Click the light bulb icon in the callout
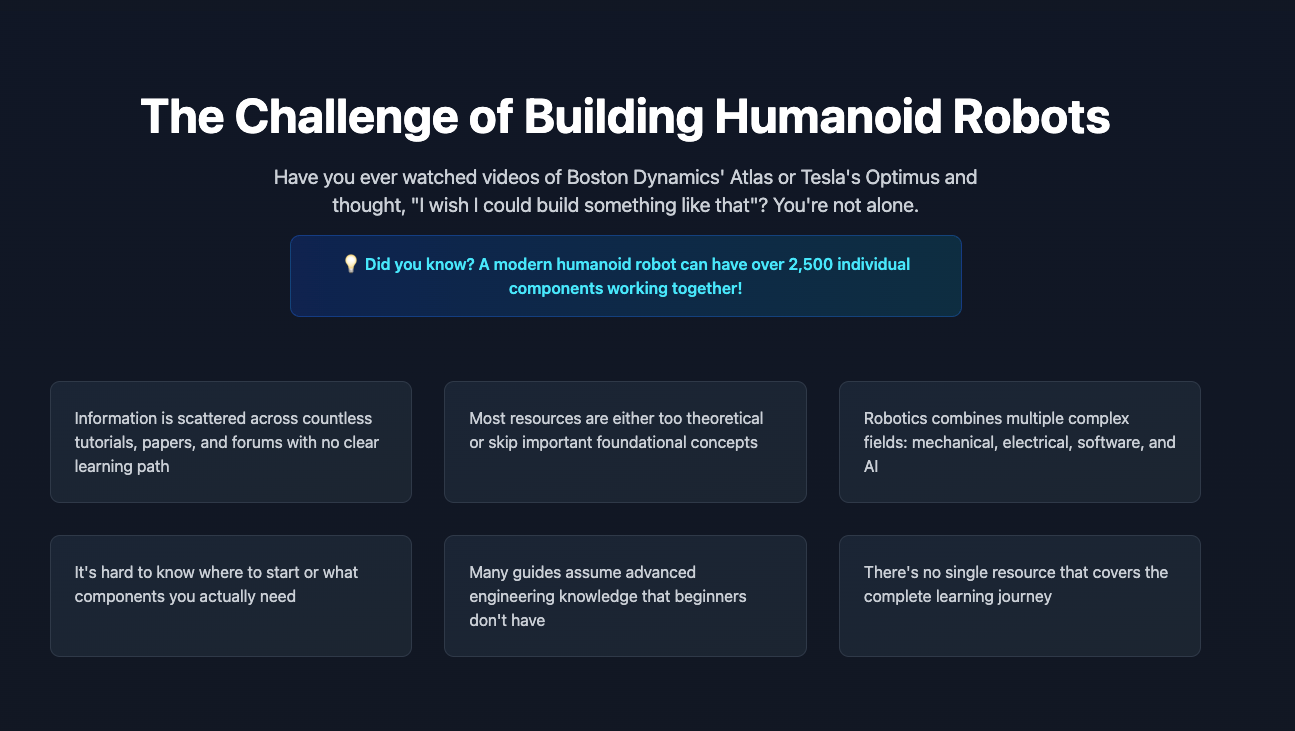This screenshot has height=731, width=1295. click(x=350, y=264)
